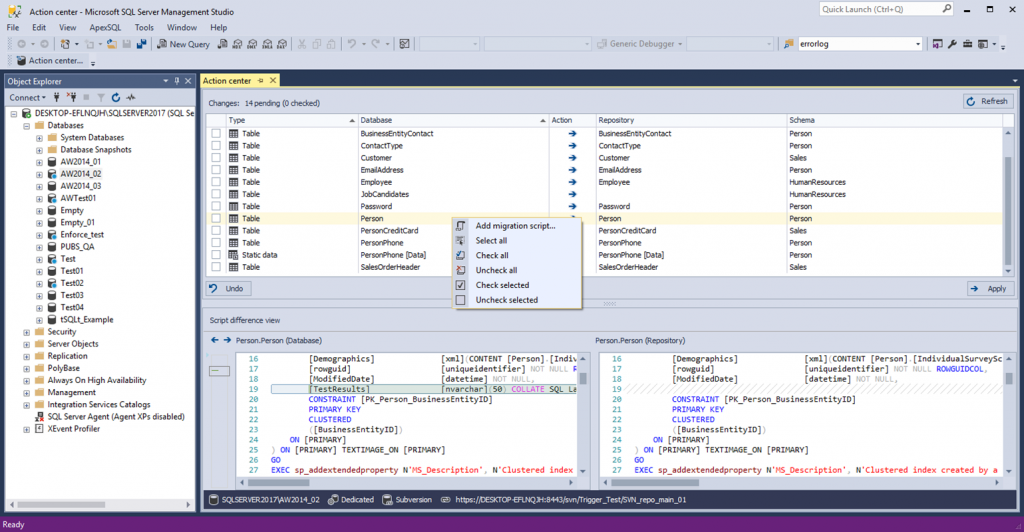The width and height of the screenshot is (1024, 532).
Task: Expand the Security folder node
Action: point(26,332)
